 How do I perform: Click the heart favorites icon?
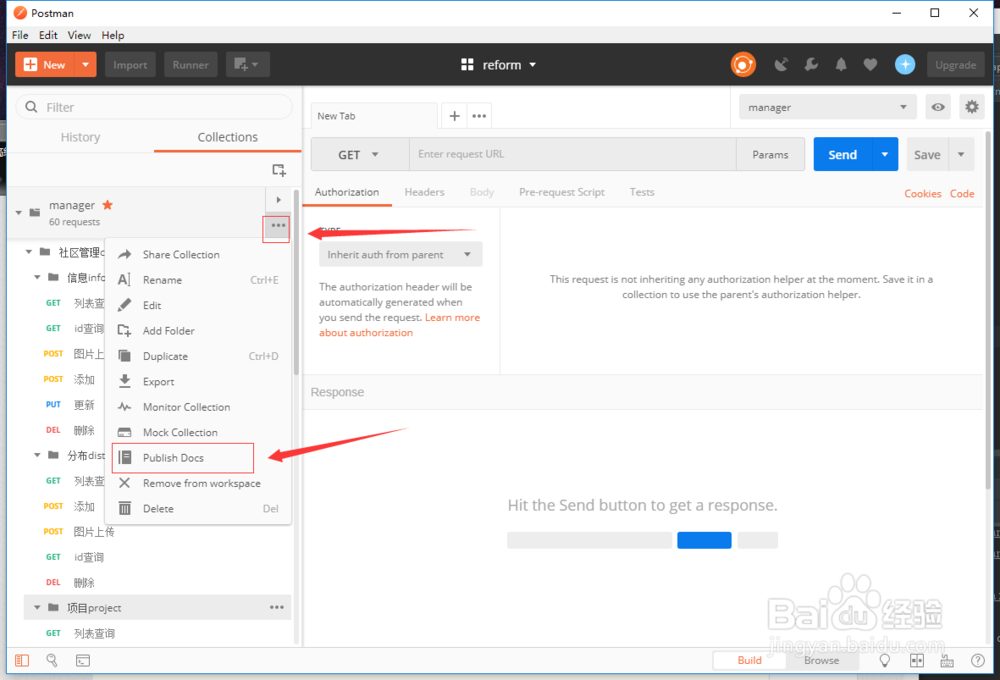[871, 64]
